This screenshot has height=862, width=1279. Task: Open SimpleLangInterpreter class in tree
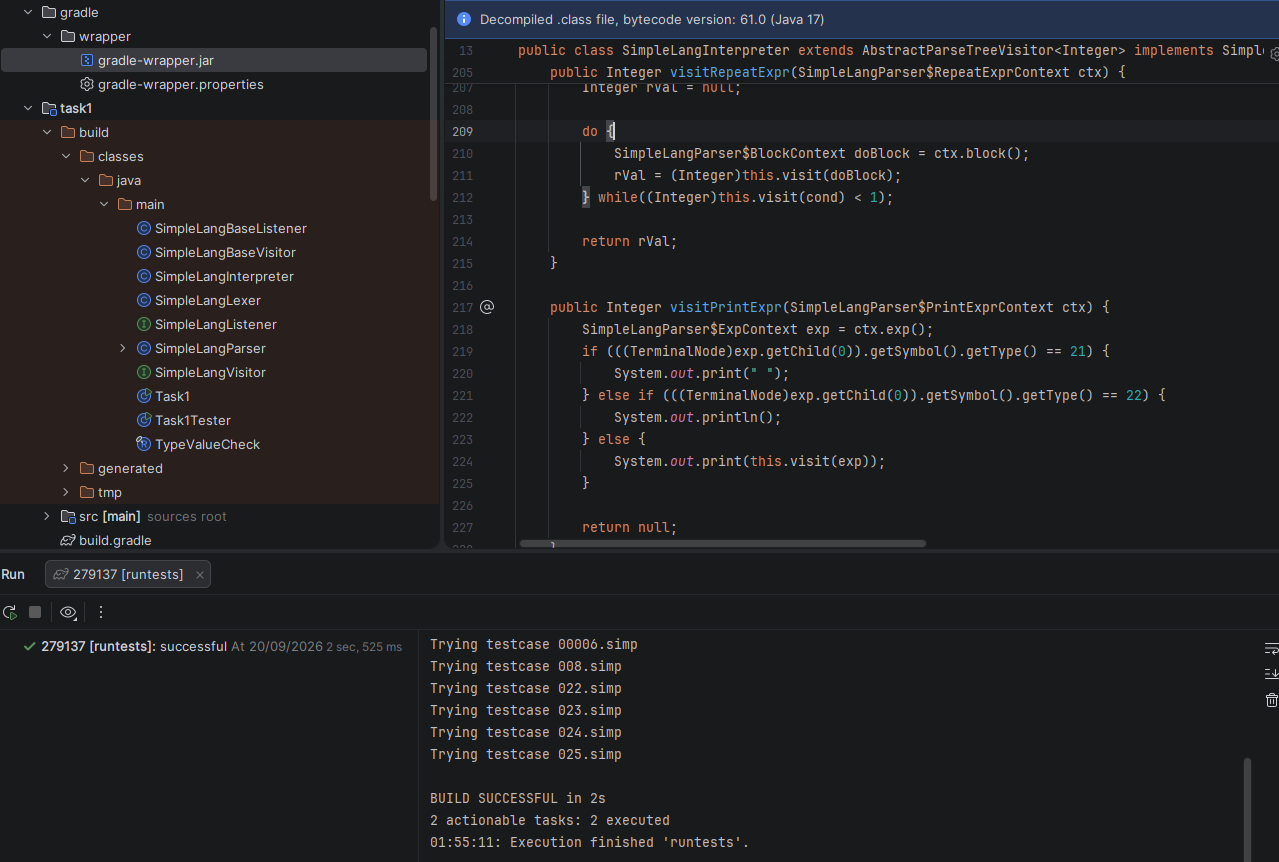click(x=224, y=276)
